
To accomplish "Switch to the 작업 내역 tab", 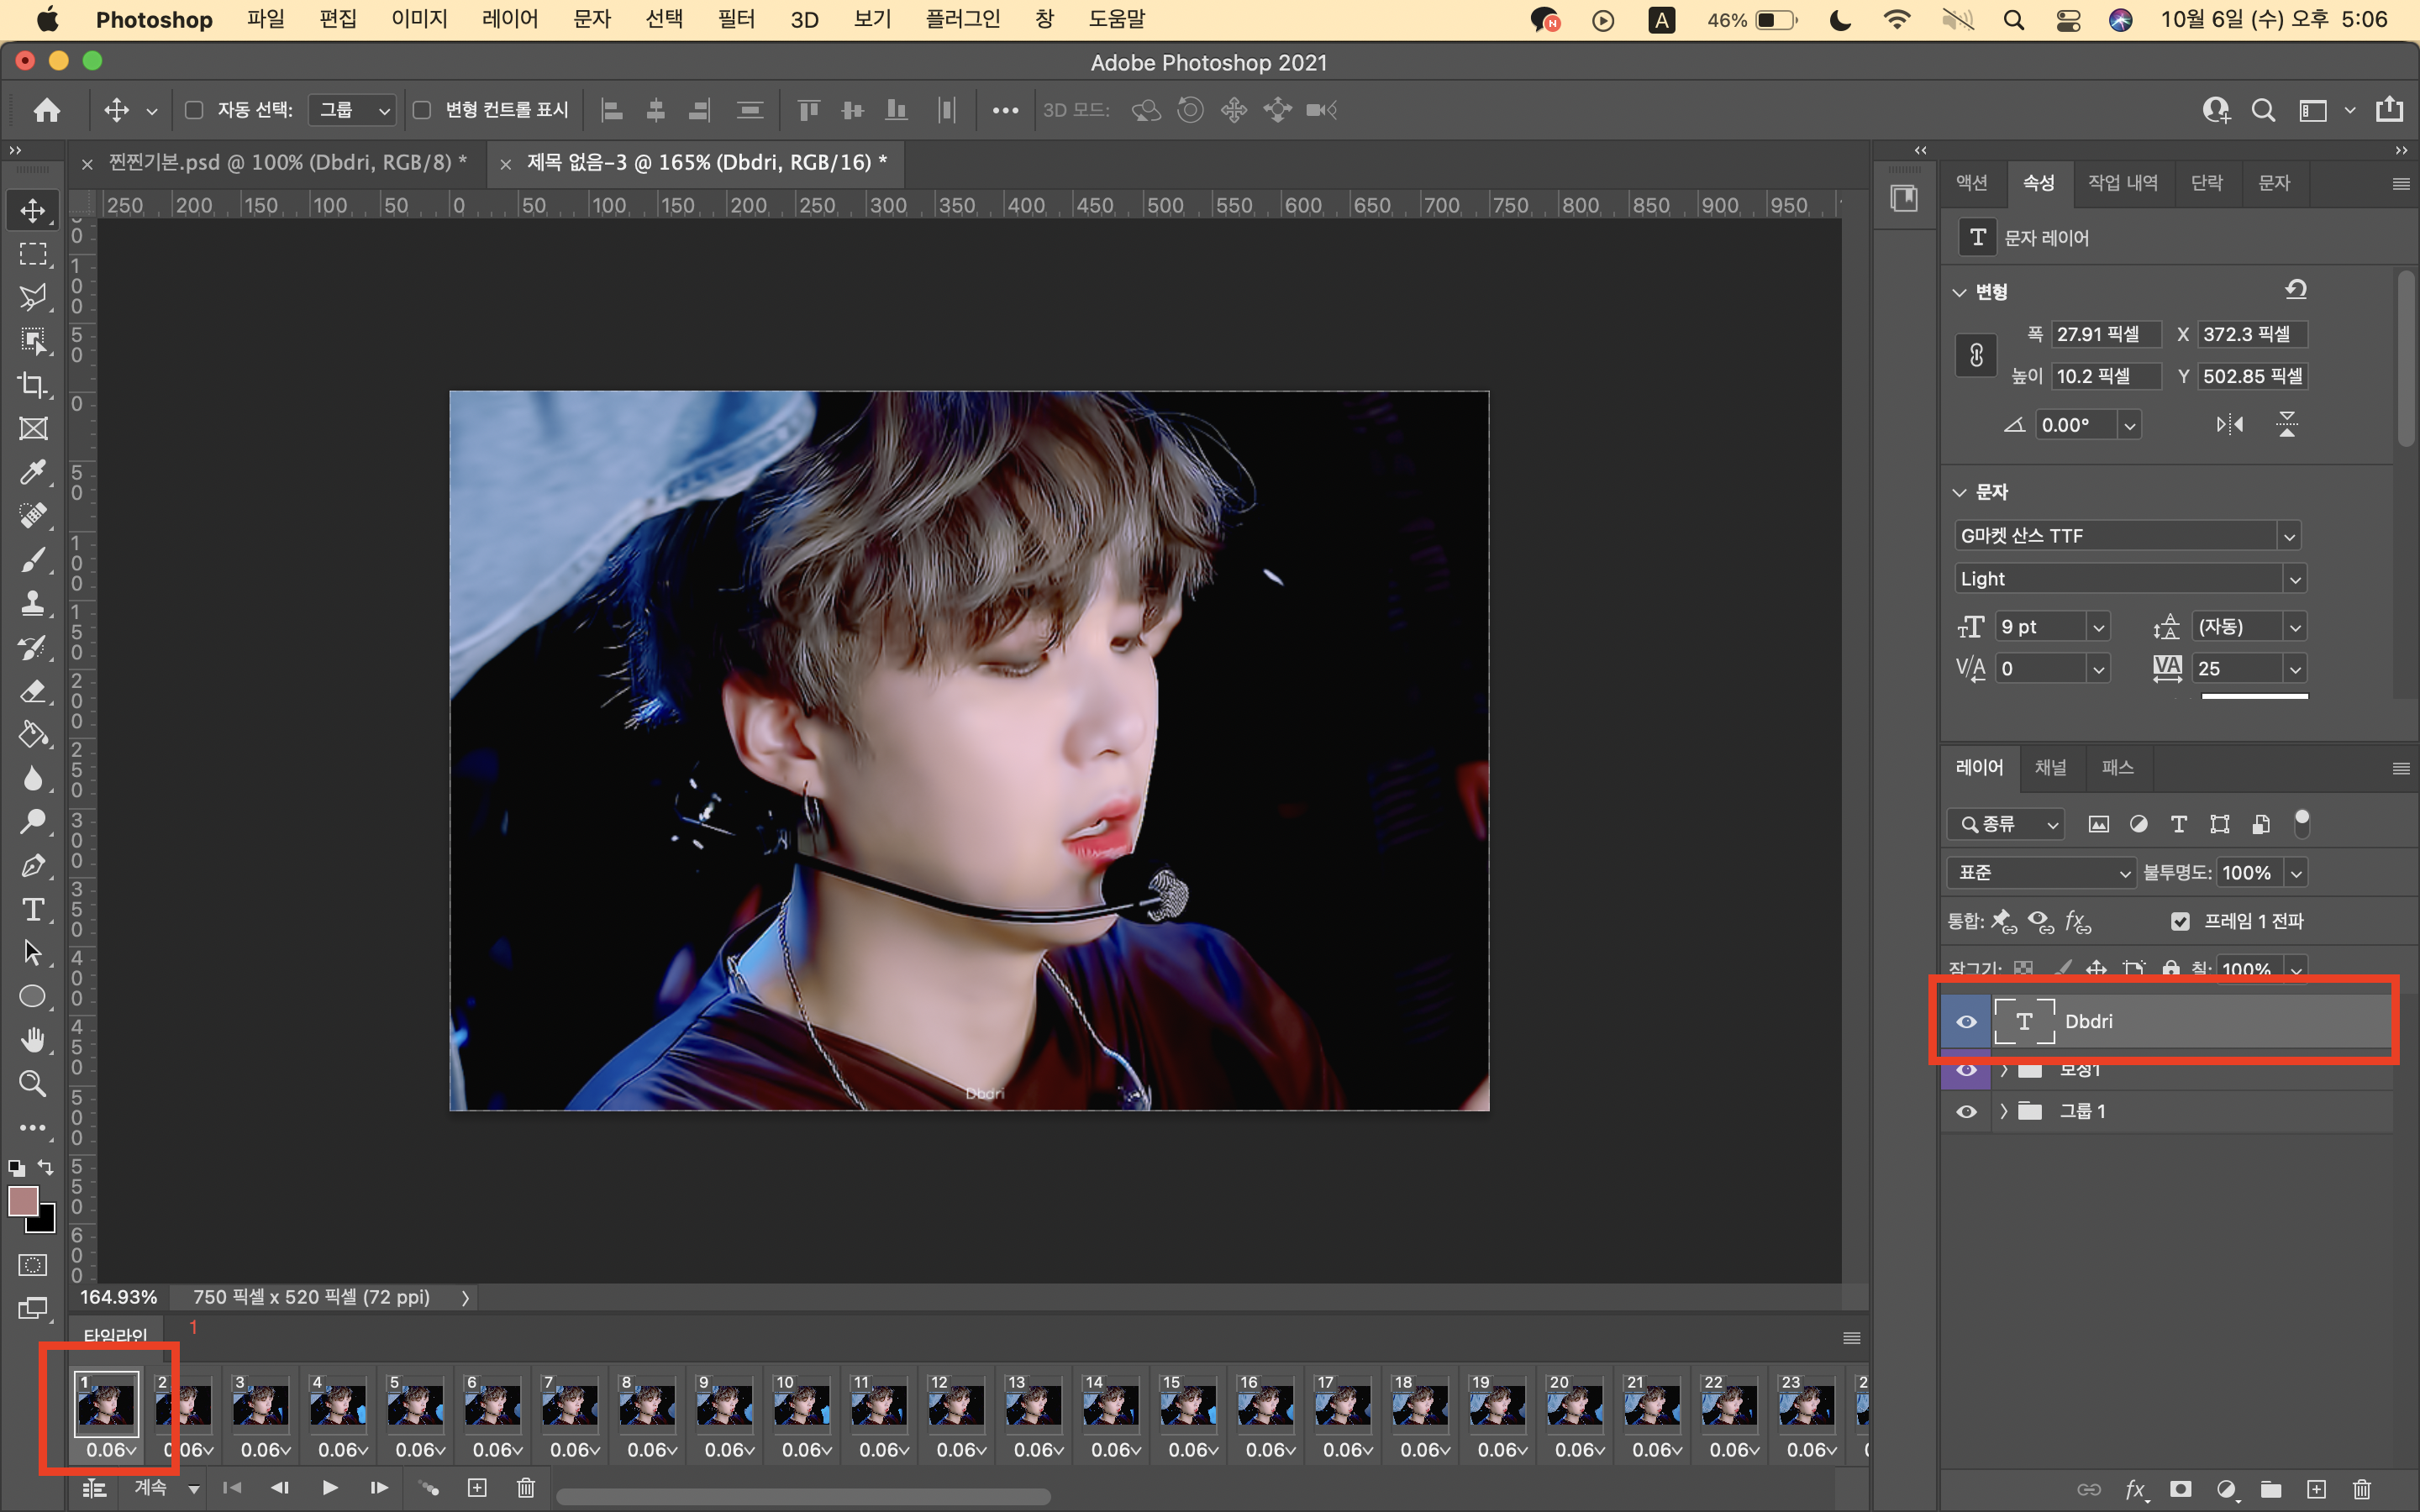I will click(x=2122, y=183).
